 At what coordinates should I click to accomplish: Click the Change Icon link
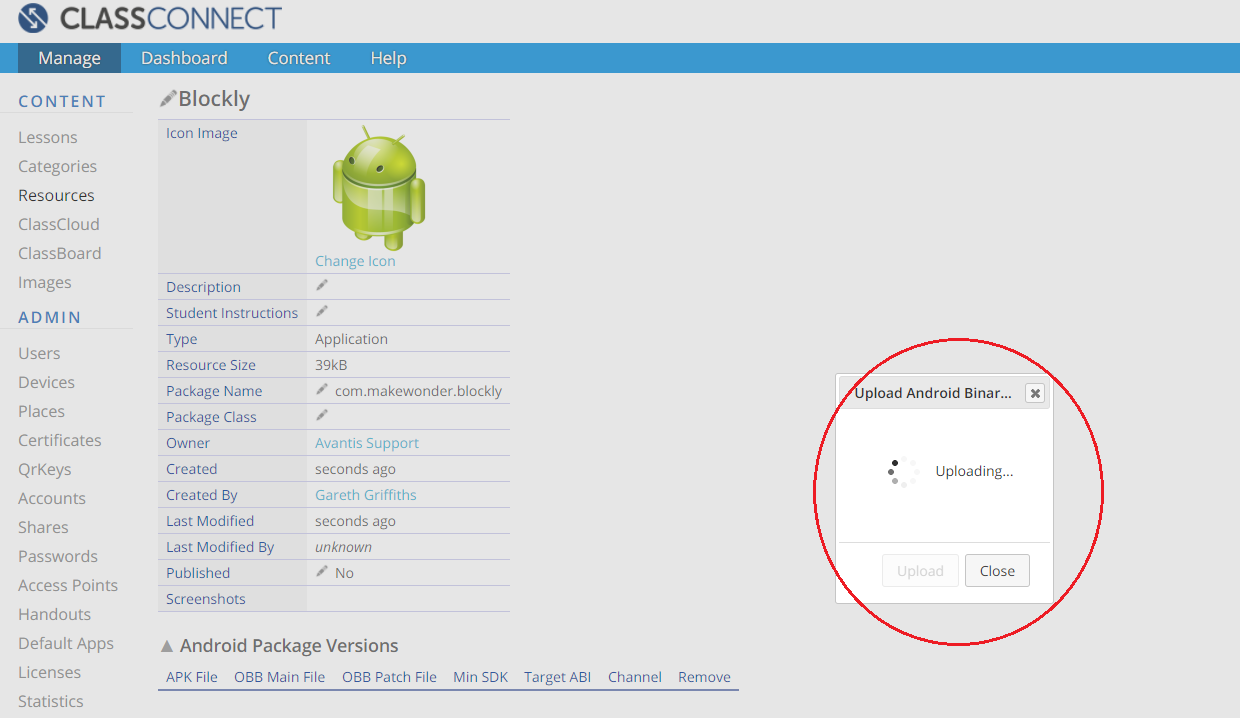[355, 261]
